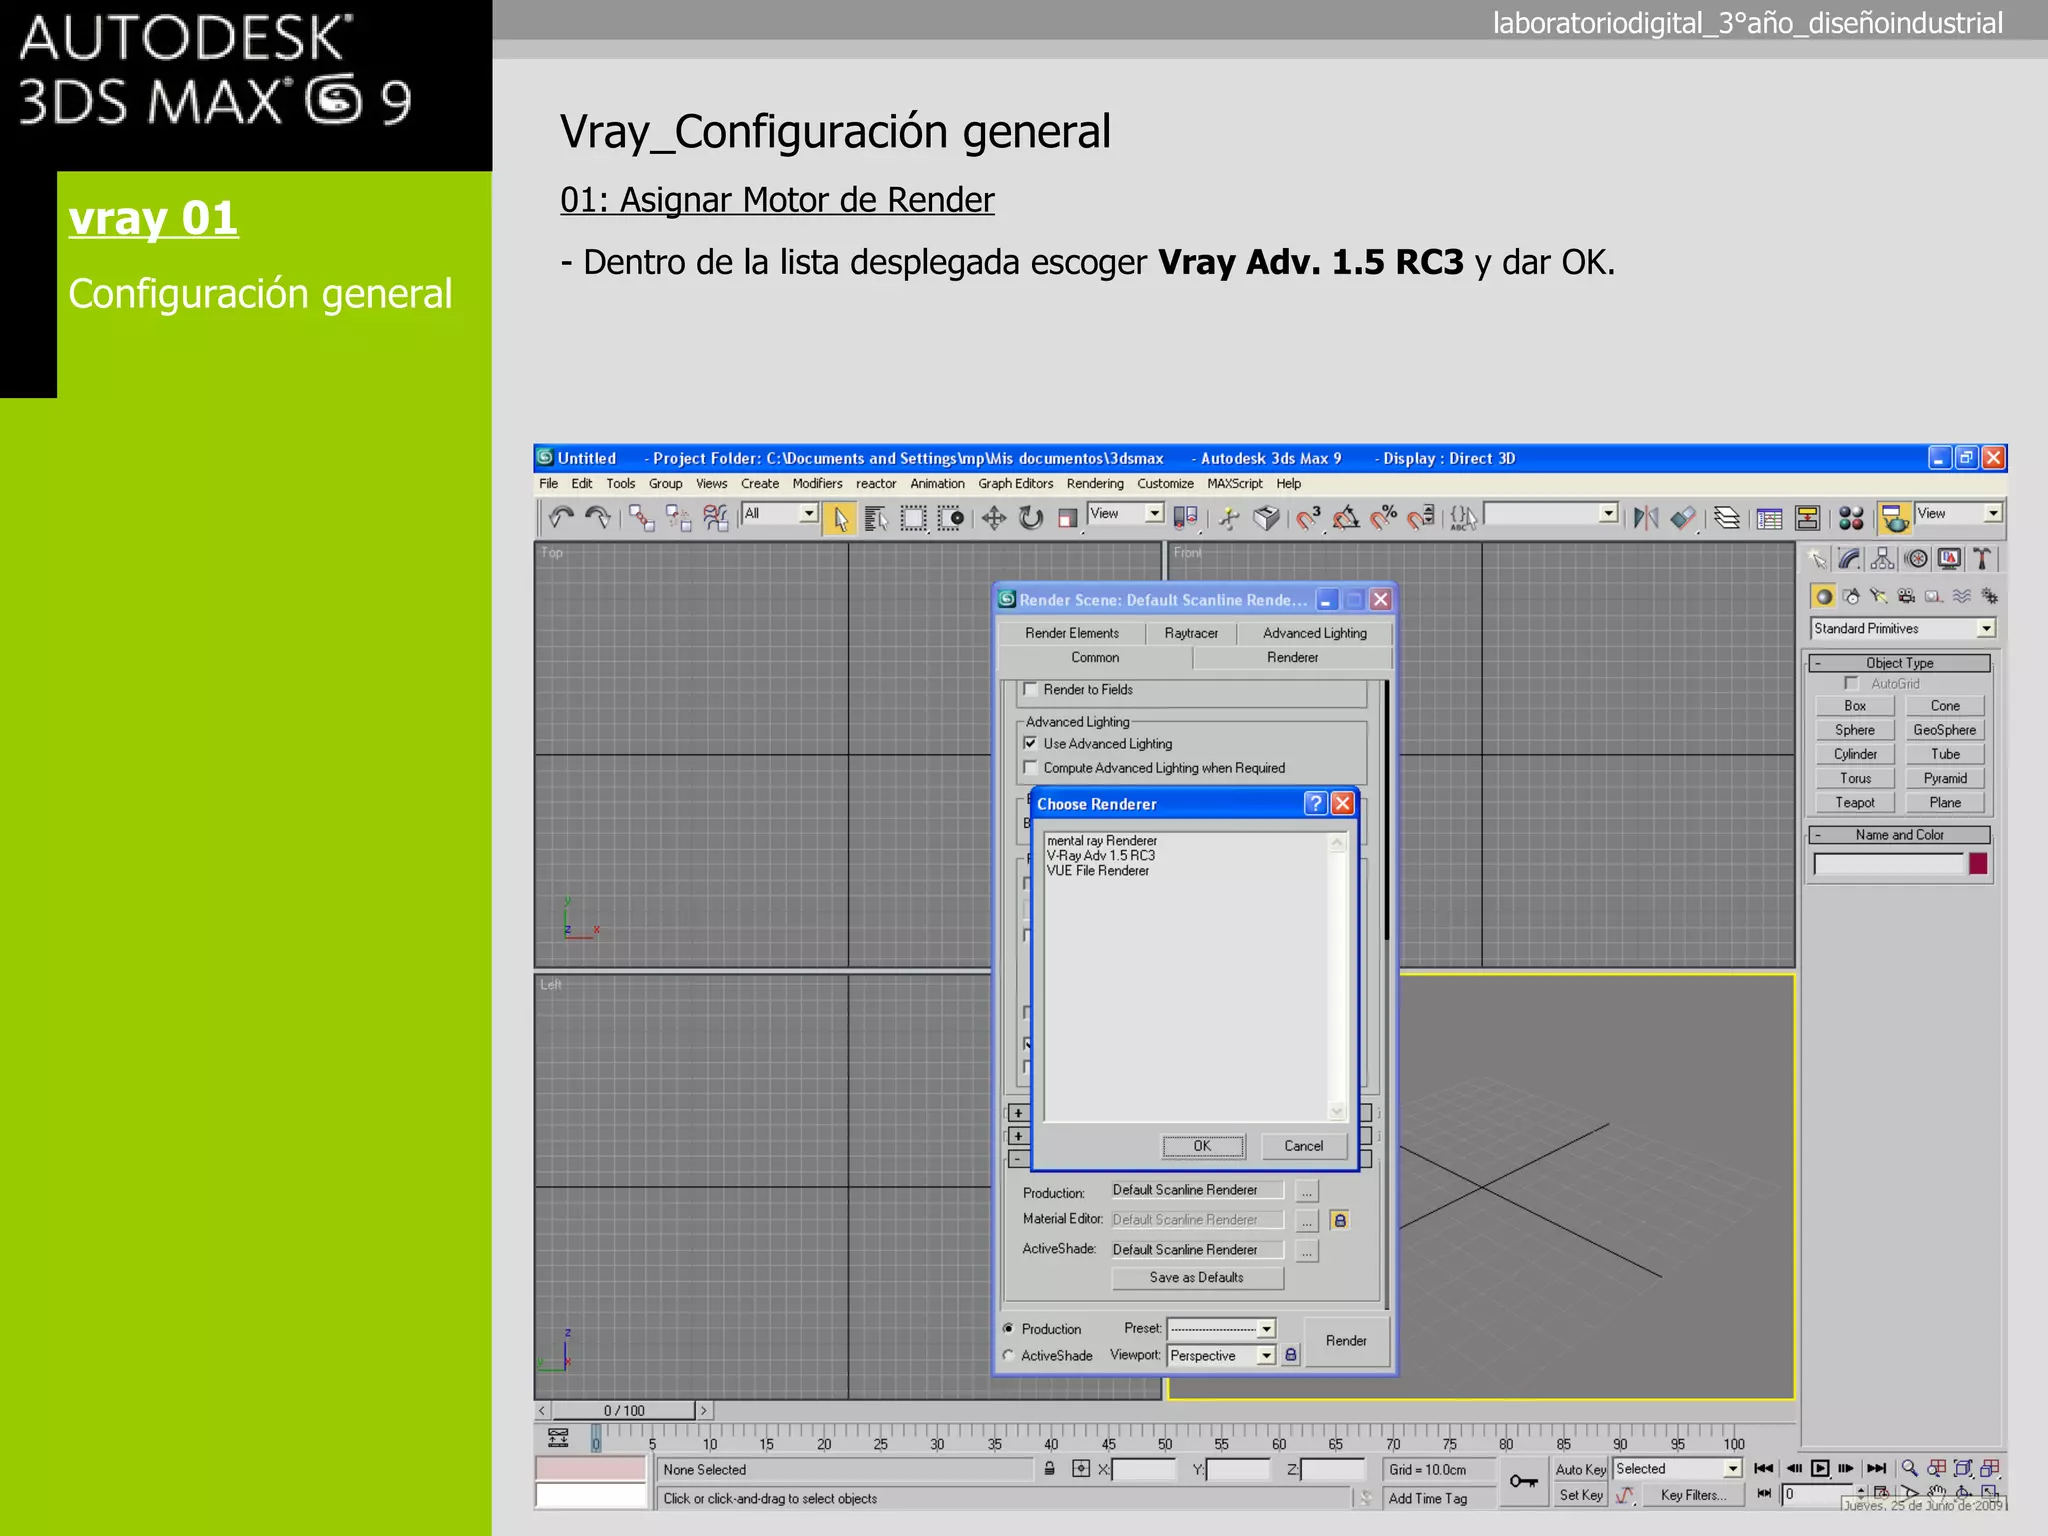This screenshot has width=2048, height=1536.
Task: Click the object color swatch
Action: 1978,864
